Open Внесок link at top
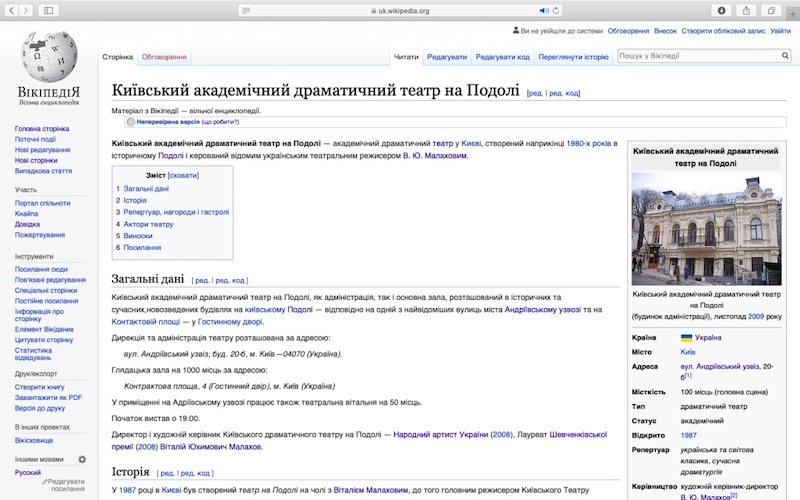 (665, 31)
